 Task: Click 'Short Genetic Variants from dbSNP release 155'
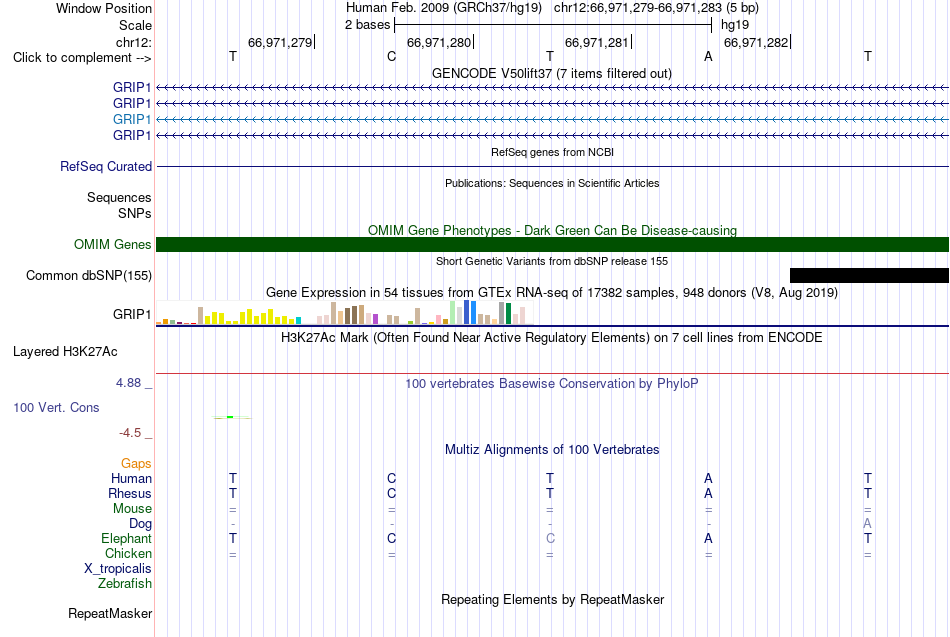tap(552, 261)
